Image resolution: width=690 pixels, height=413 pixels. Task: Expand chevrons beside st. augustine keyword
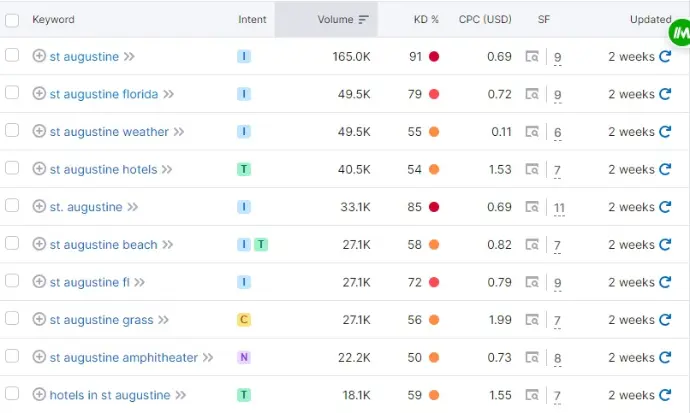tap(133, 207)
